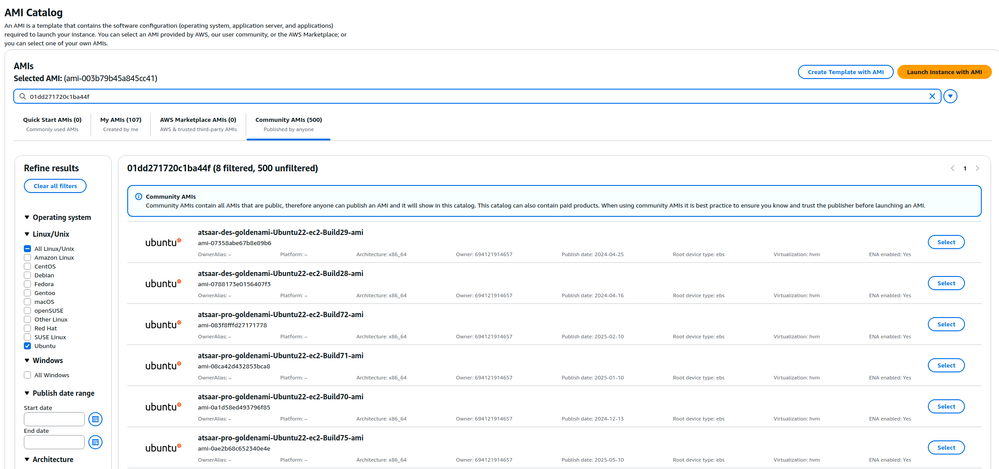Open the AWS Marketplace AMIs tab

pyautogui.click(x=198, y=124)
